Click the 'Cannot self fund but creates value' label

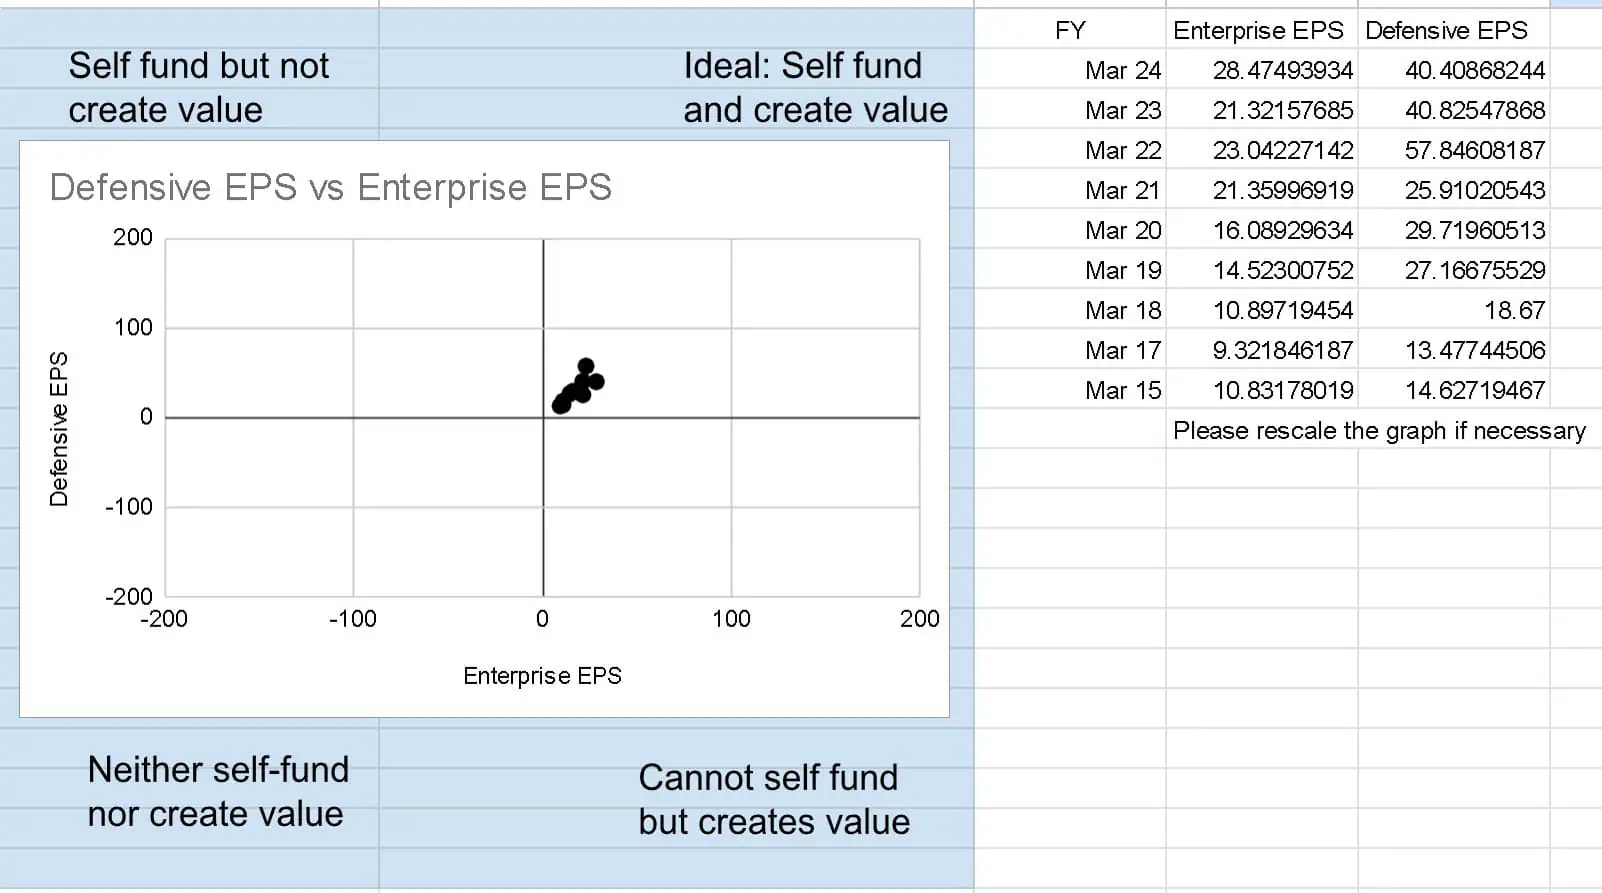(x=774, y=800)
